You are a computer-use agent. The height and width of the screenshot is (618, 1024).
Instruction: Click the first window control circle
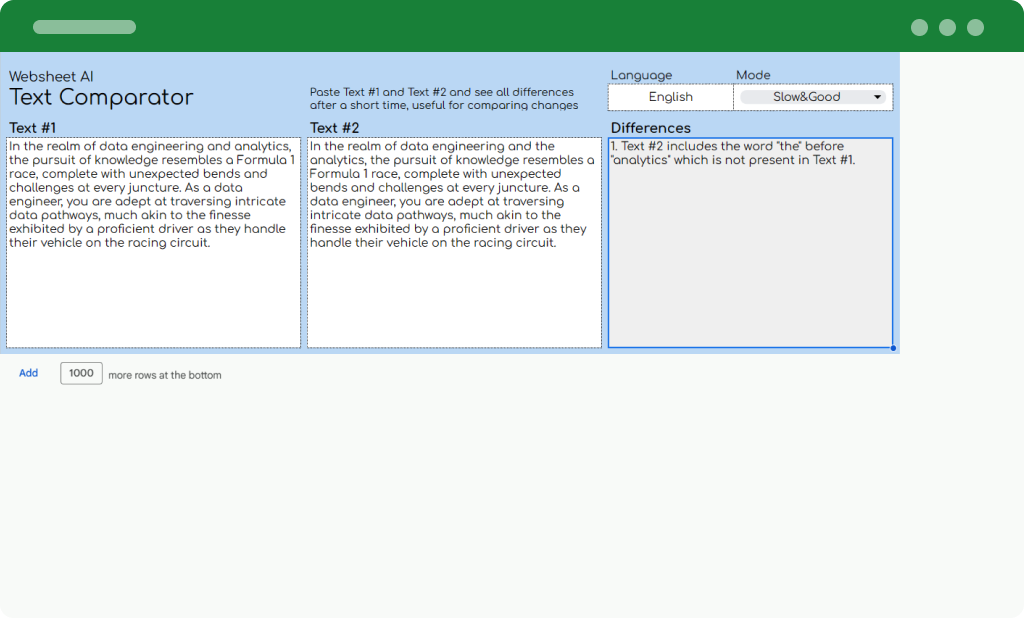pyautogui.click(x=920, y=27)
